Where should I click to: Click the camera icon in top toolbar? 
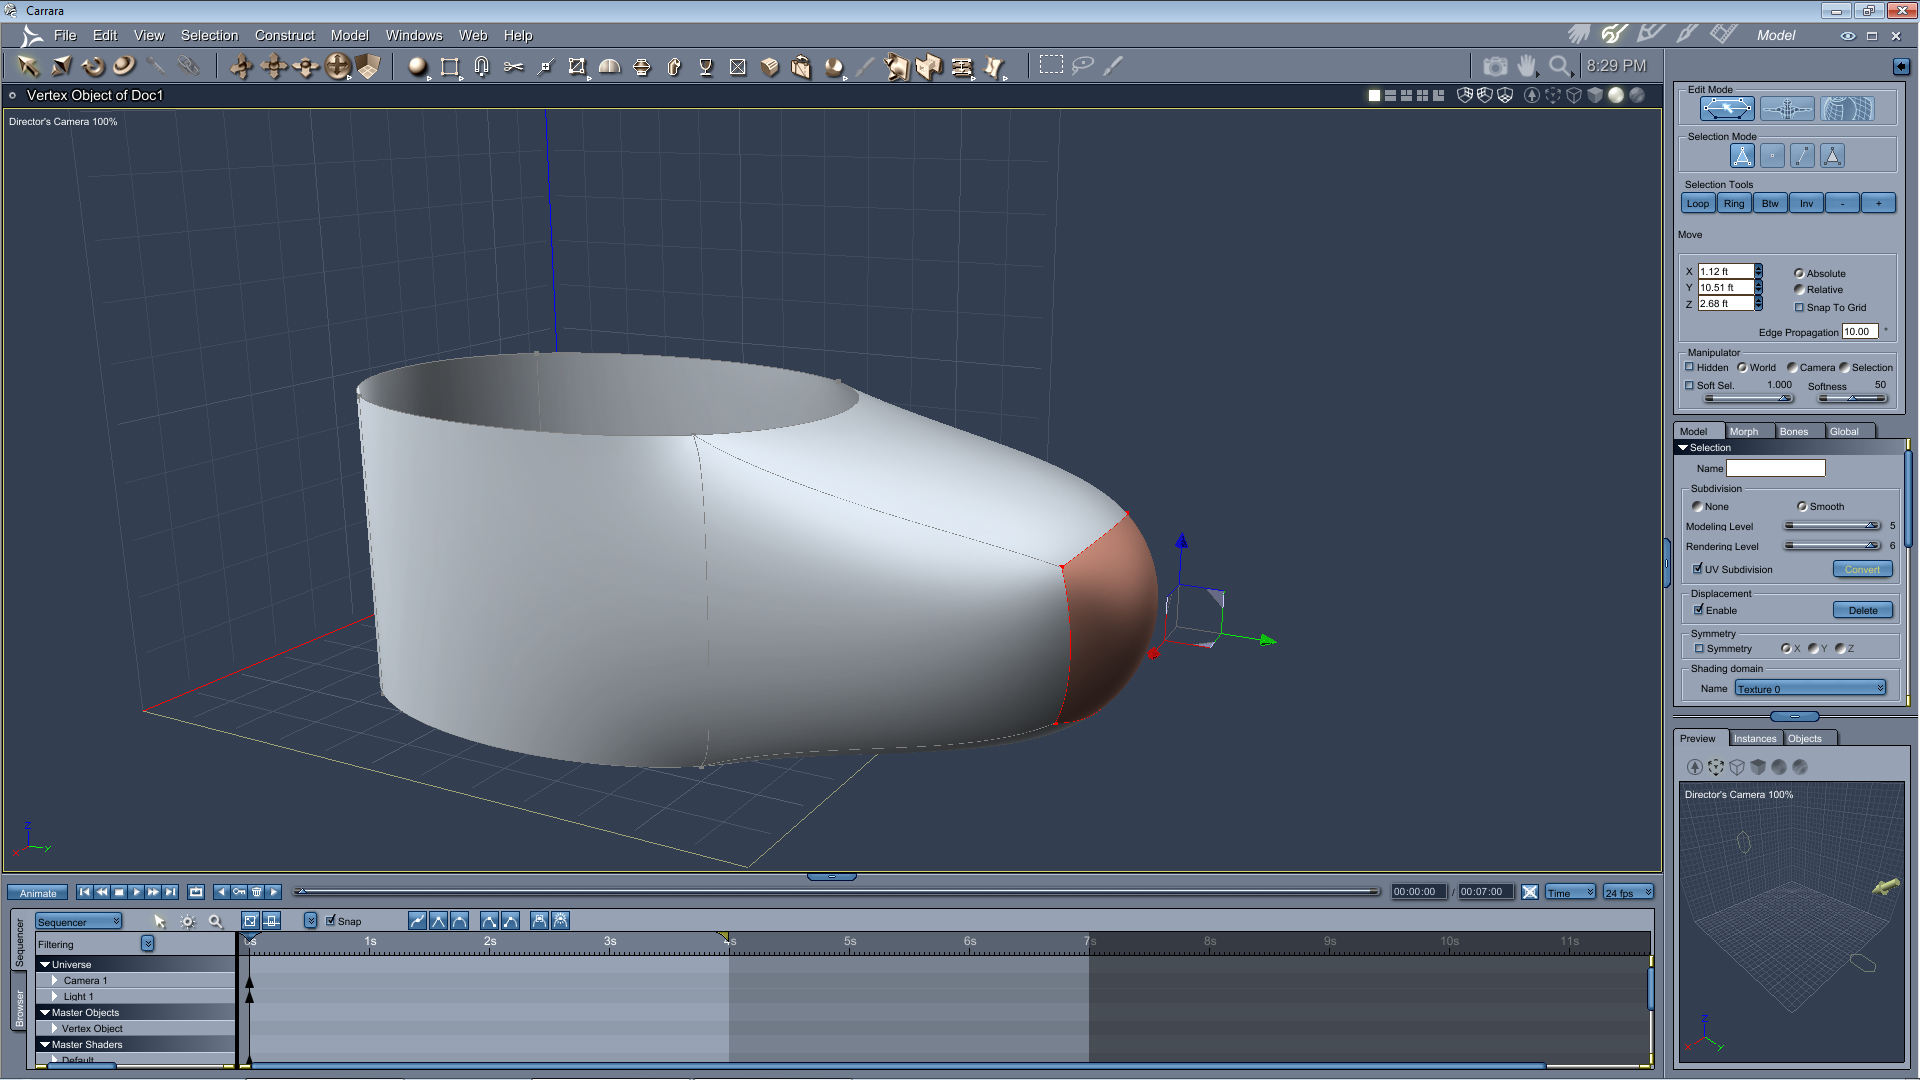(x=1495, y=66)
